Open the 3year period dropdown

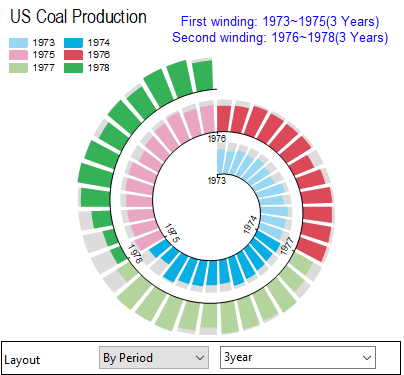[298, 357]
